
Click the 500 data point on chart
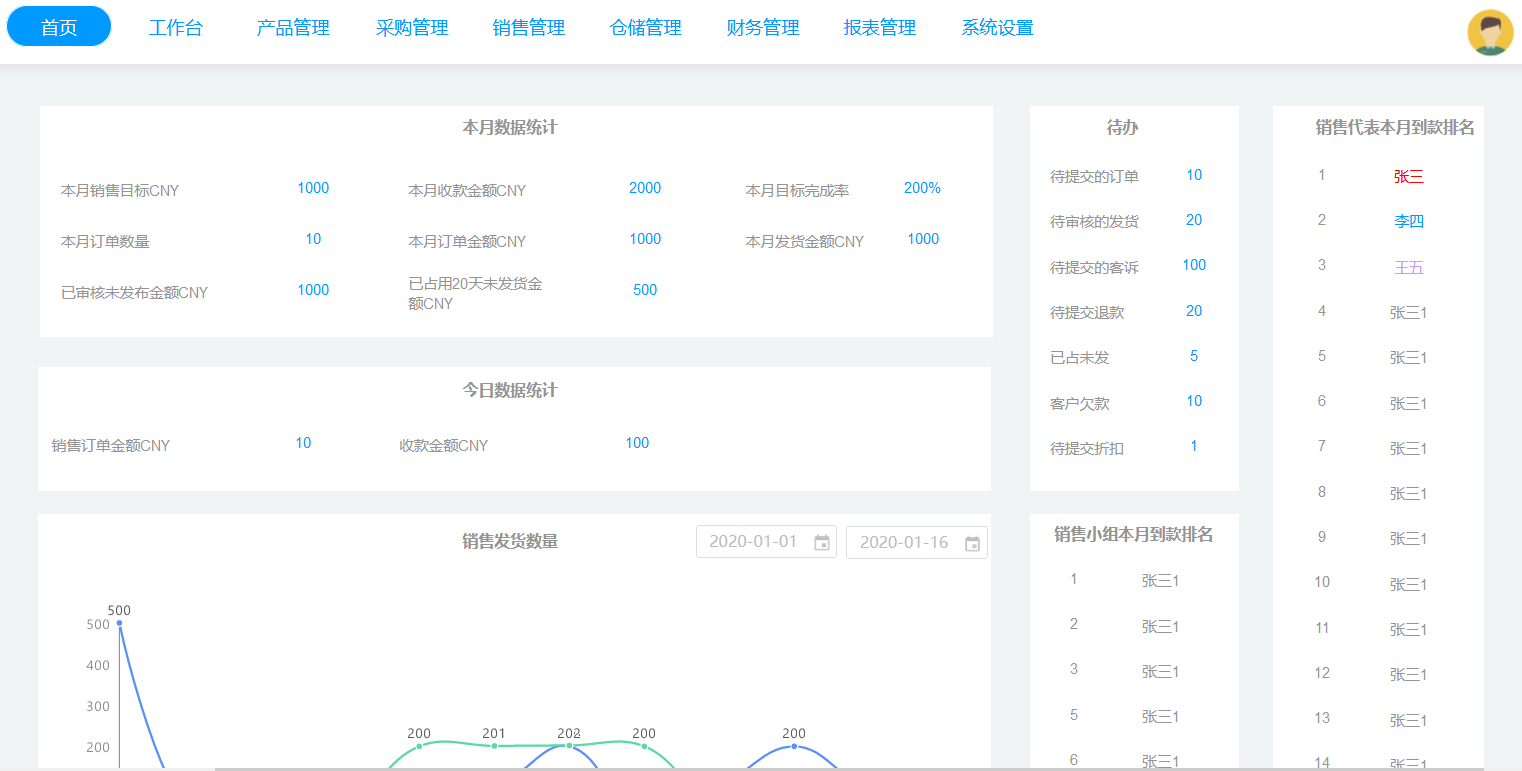pos(119,623)
